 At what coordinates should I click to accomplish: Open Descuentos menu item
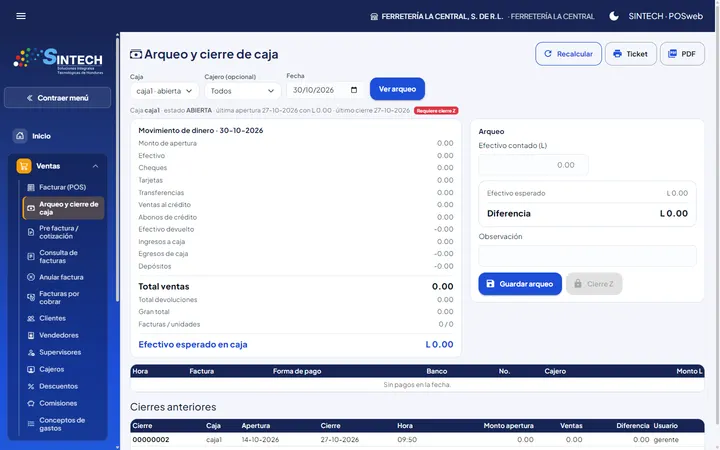point(63,386)
